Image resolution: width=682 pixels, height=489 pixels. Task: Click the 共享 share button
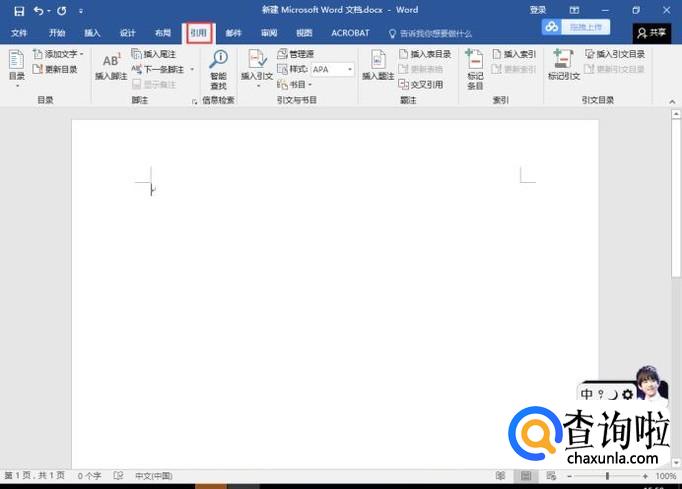coord(652,33)
